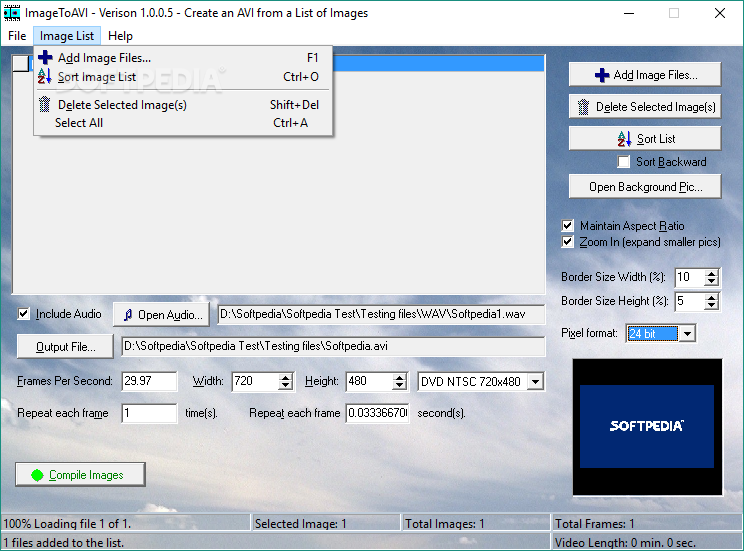Decrease the video Height spinner

pos(400,385)
